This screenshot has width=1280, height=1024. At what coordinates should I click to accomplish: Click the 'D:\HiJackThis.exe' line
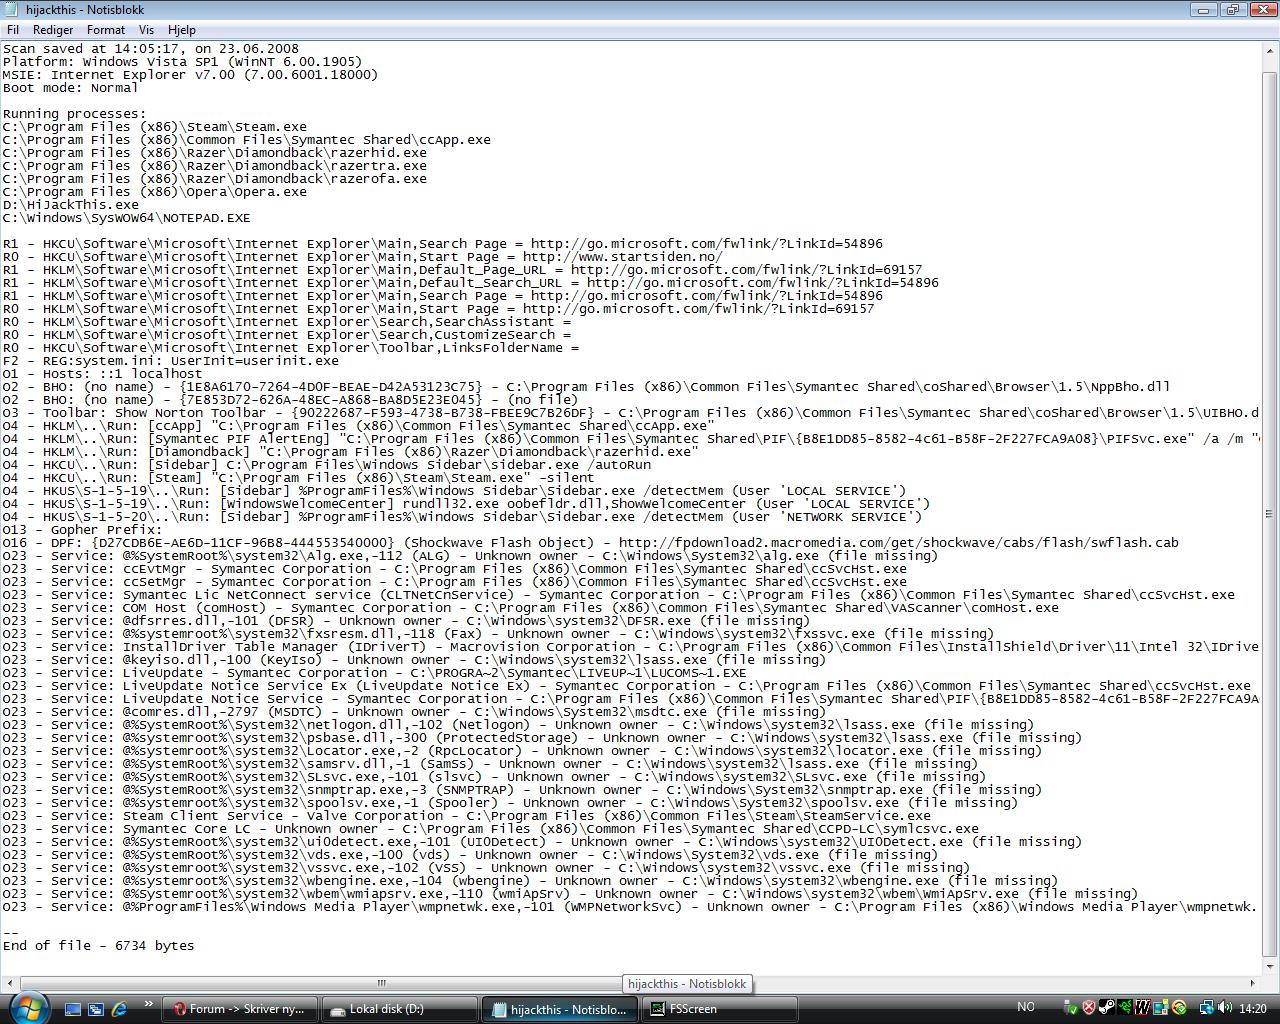[x=70, y=204]
